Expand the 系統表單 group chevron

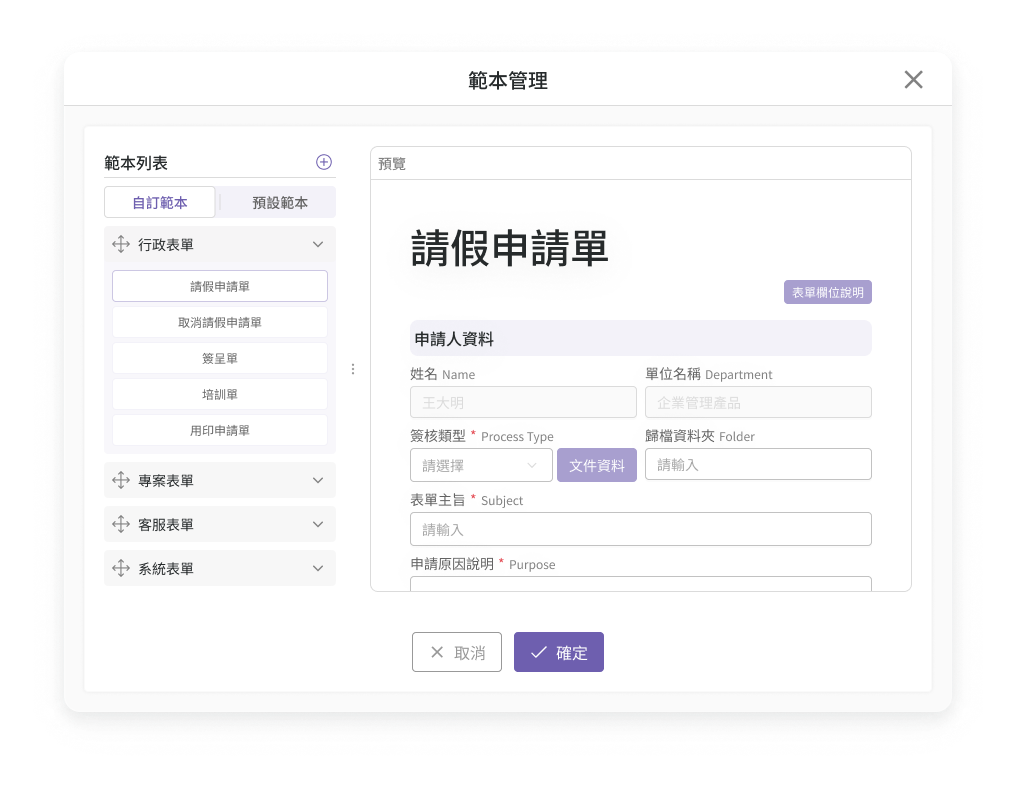click(x=318, y=568)
